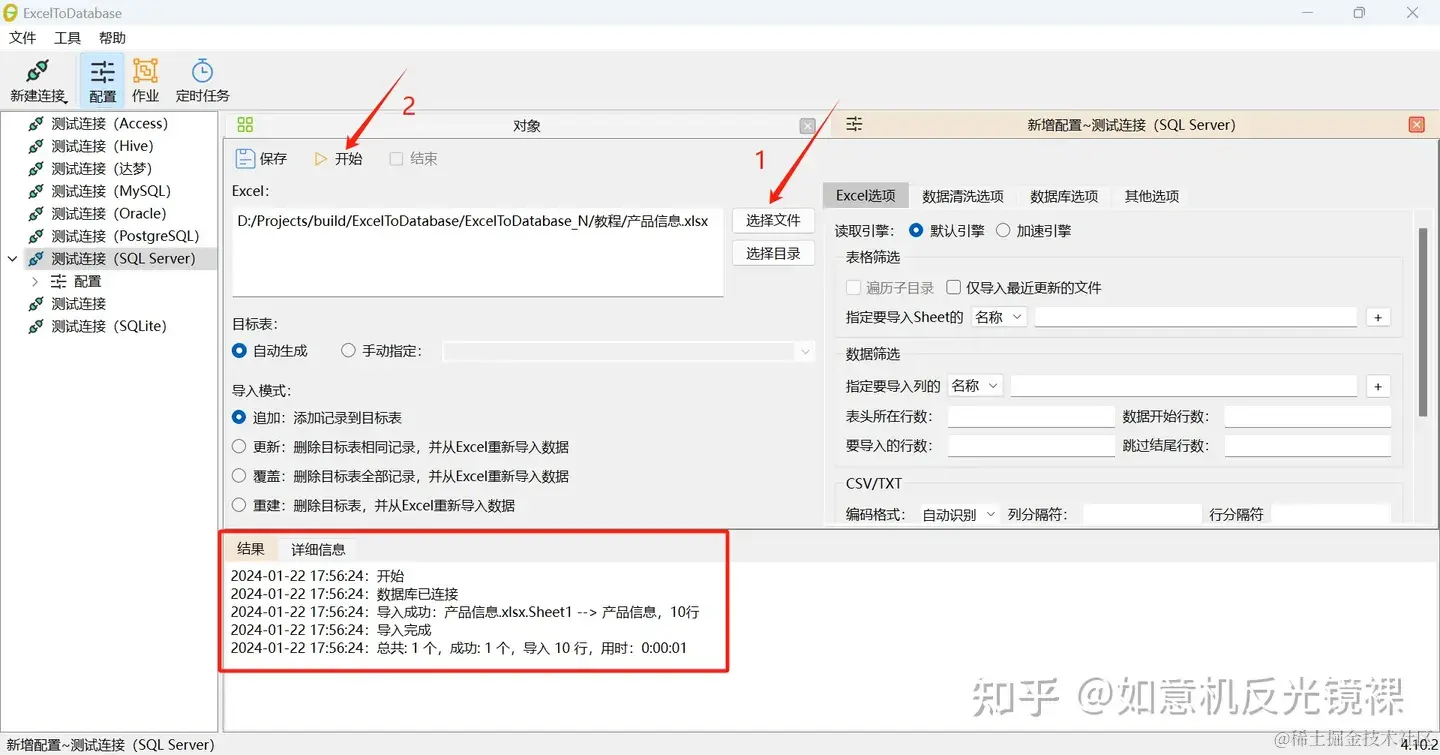Select 加速引擎 read engine
Image resolution: width=1440 pixels, height=755 pixels.
(1003, 230)
